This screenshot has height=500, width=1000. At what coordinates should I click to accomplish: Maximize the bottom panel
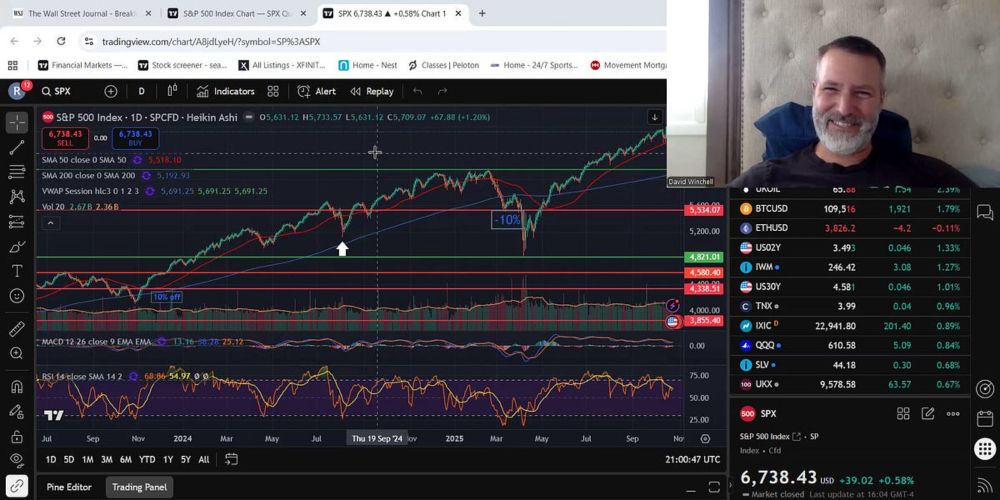point(714,488)
